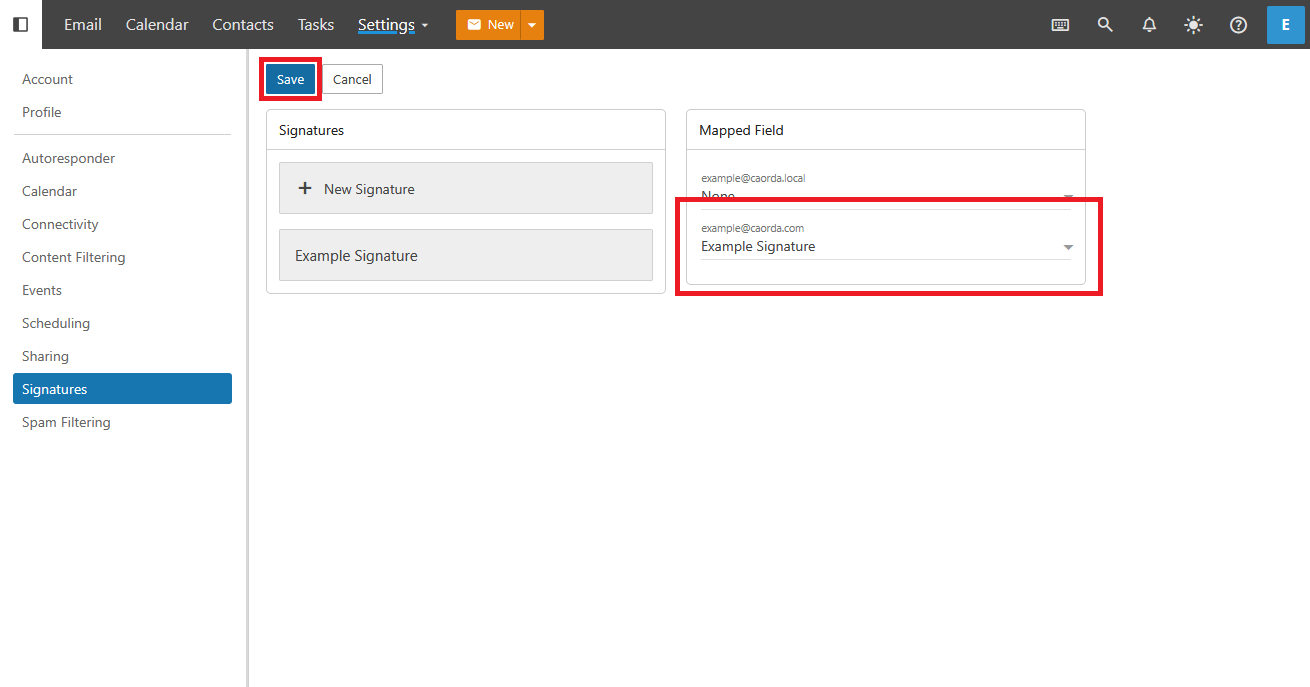Compose with the orange New button
Image resolution: width=1310 pixels, height=687 pixels.
point(489,25)
